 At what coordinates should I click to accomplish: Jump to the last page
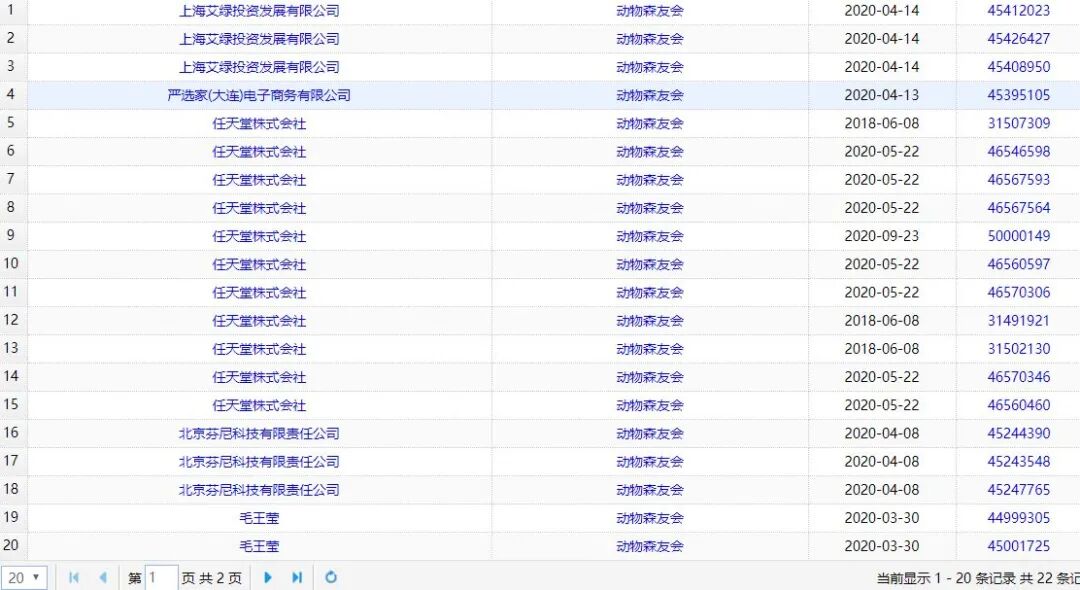297,578
